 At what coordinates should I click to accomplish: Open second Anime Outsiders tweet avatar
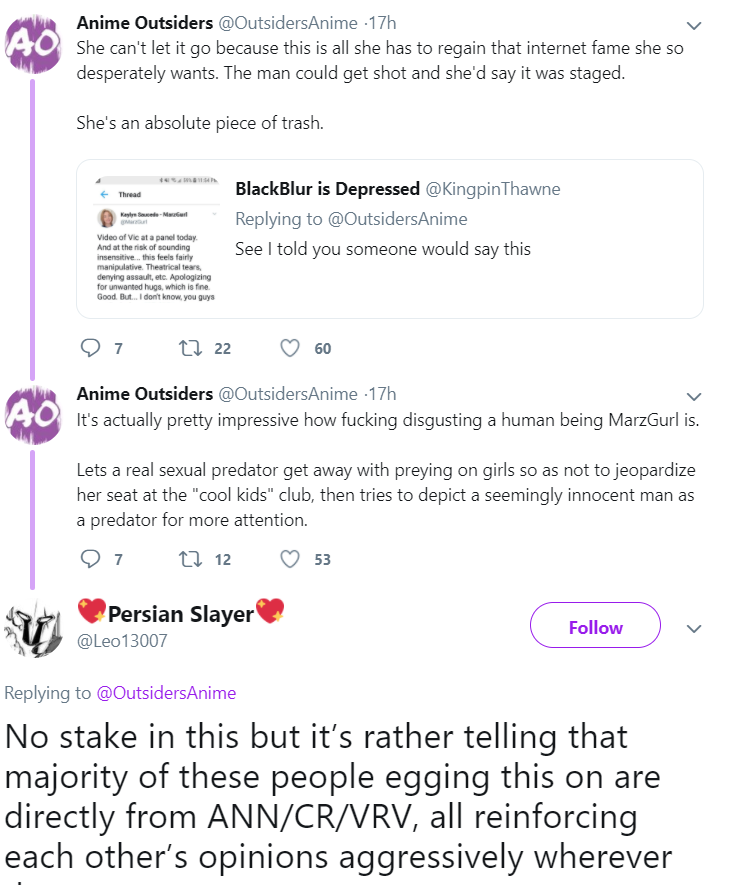[x=33, y=415]
